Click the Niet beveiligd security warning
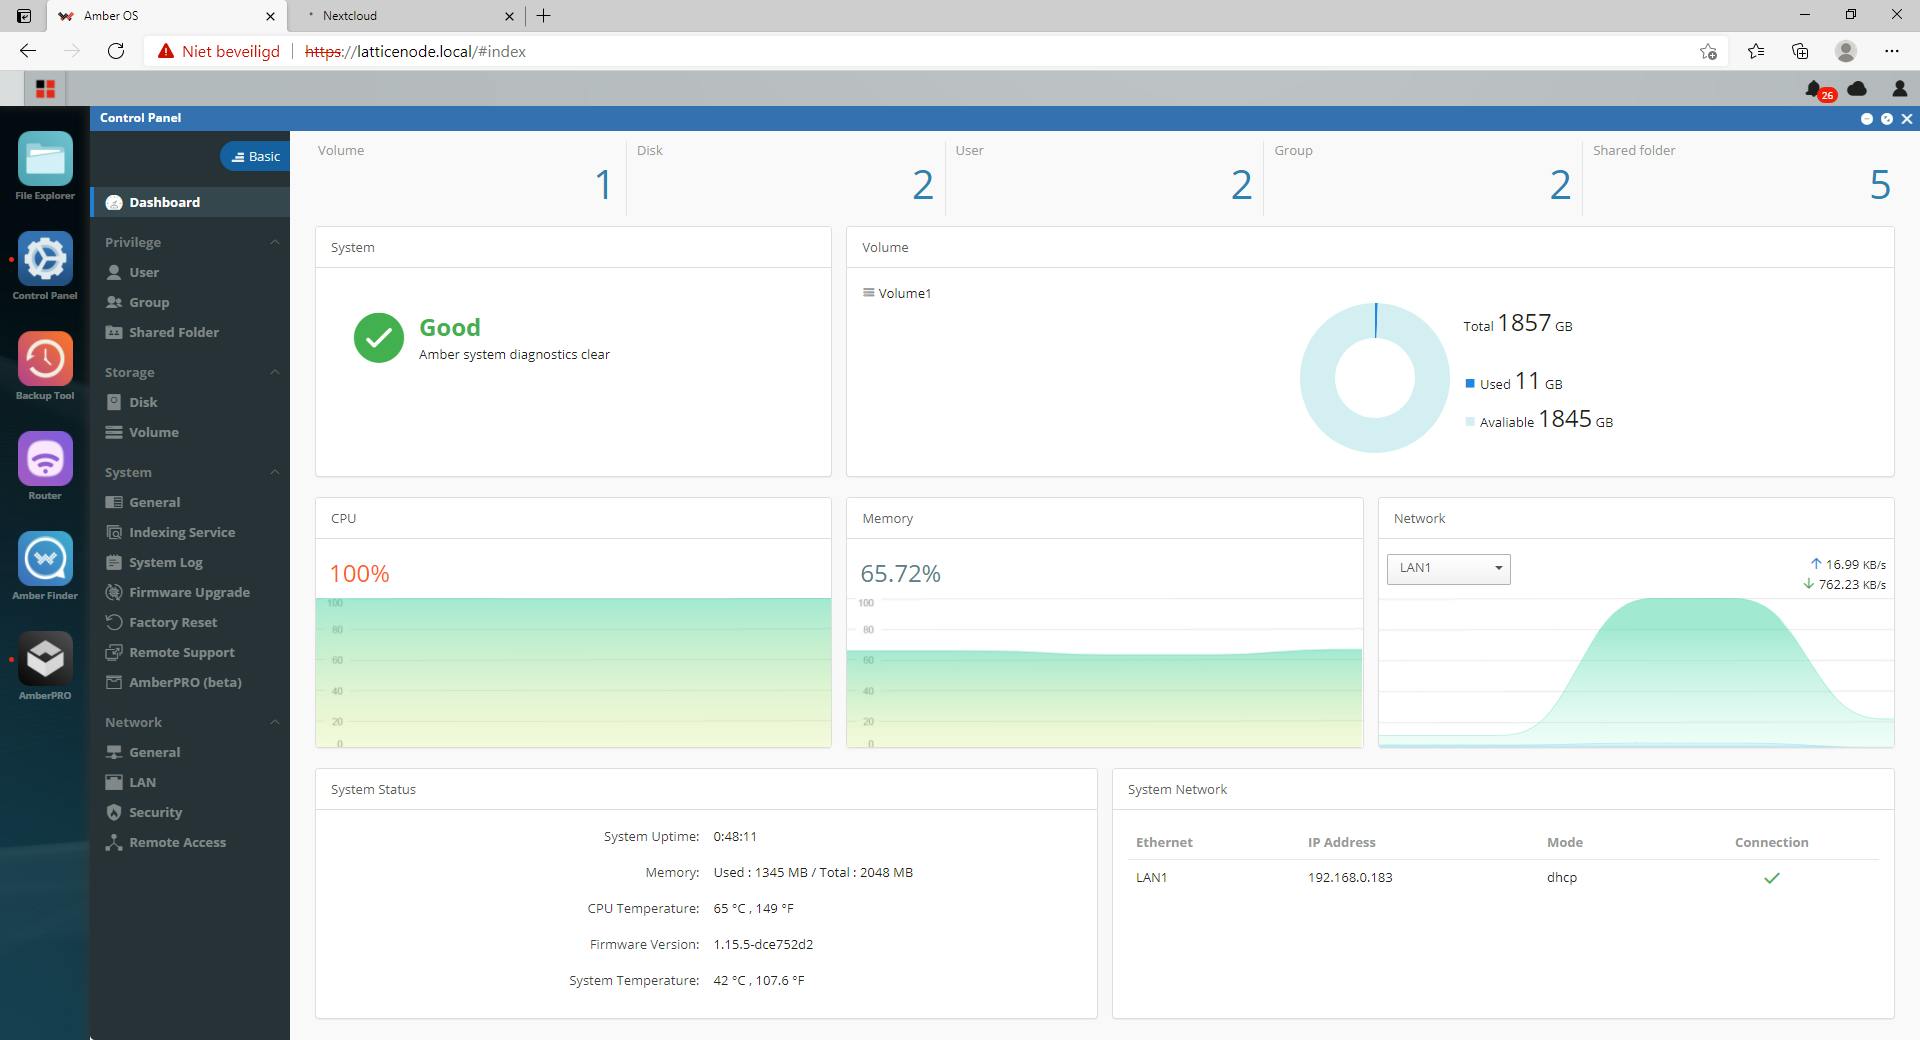The image size is (1920, 1040). pos(219,51)
